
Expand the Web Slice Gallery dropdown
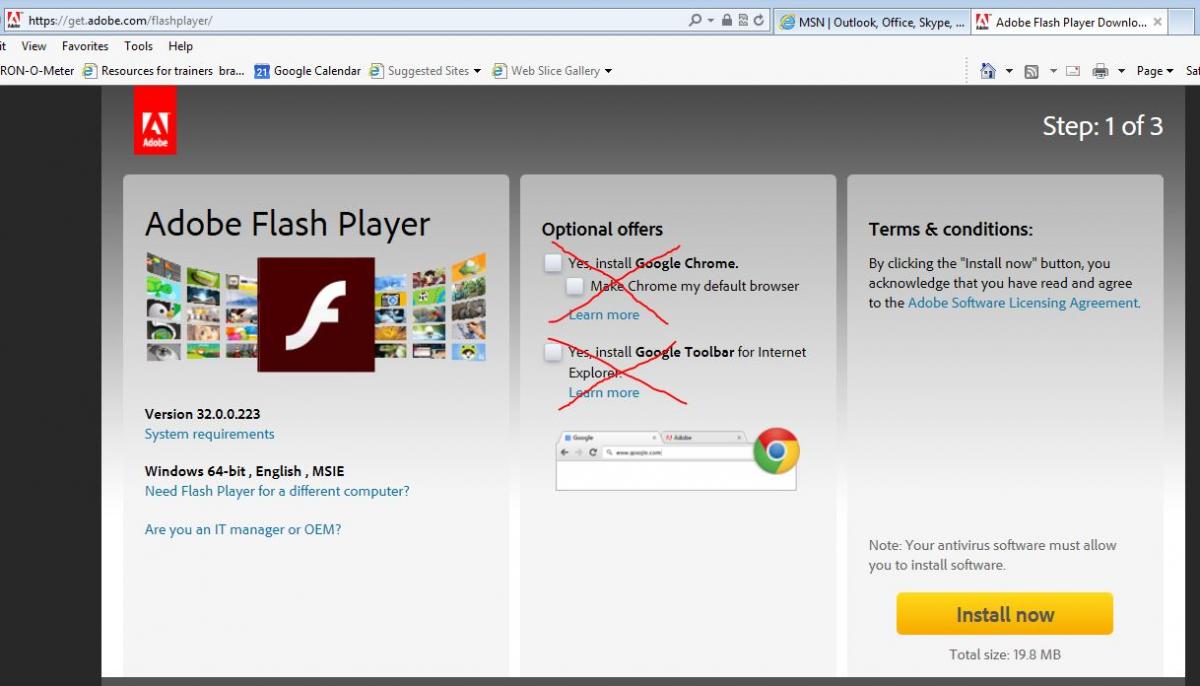pyautogui.click(x=608, y=71)
